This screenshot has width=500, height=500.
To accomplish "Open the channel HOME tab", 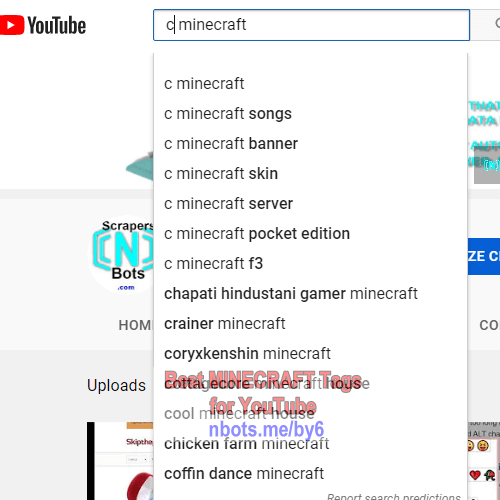I will point(135,325).
